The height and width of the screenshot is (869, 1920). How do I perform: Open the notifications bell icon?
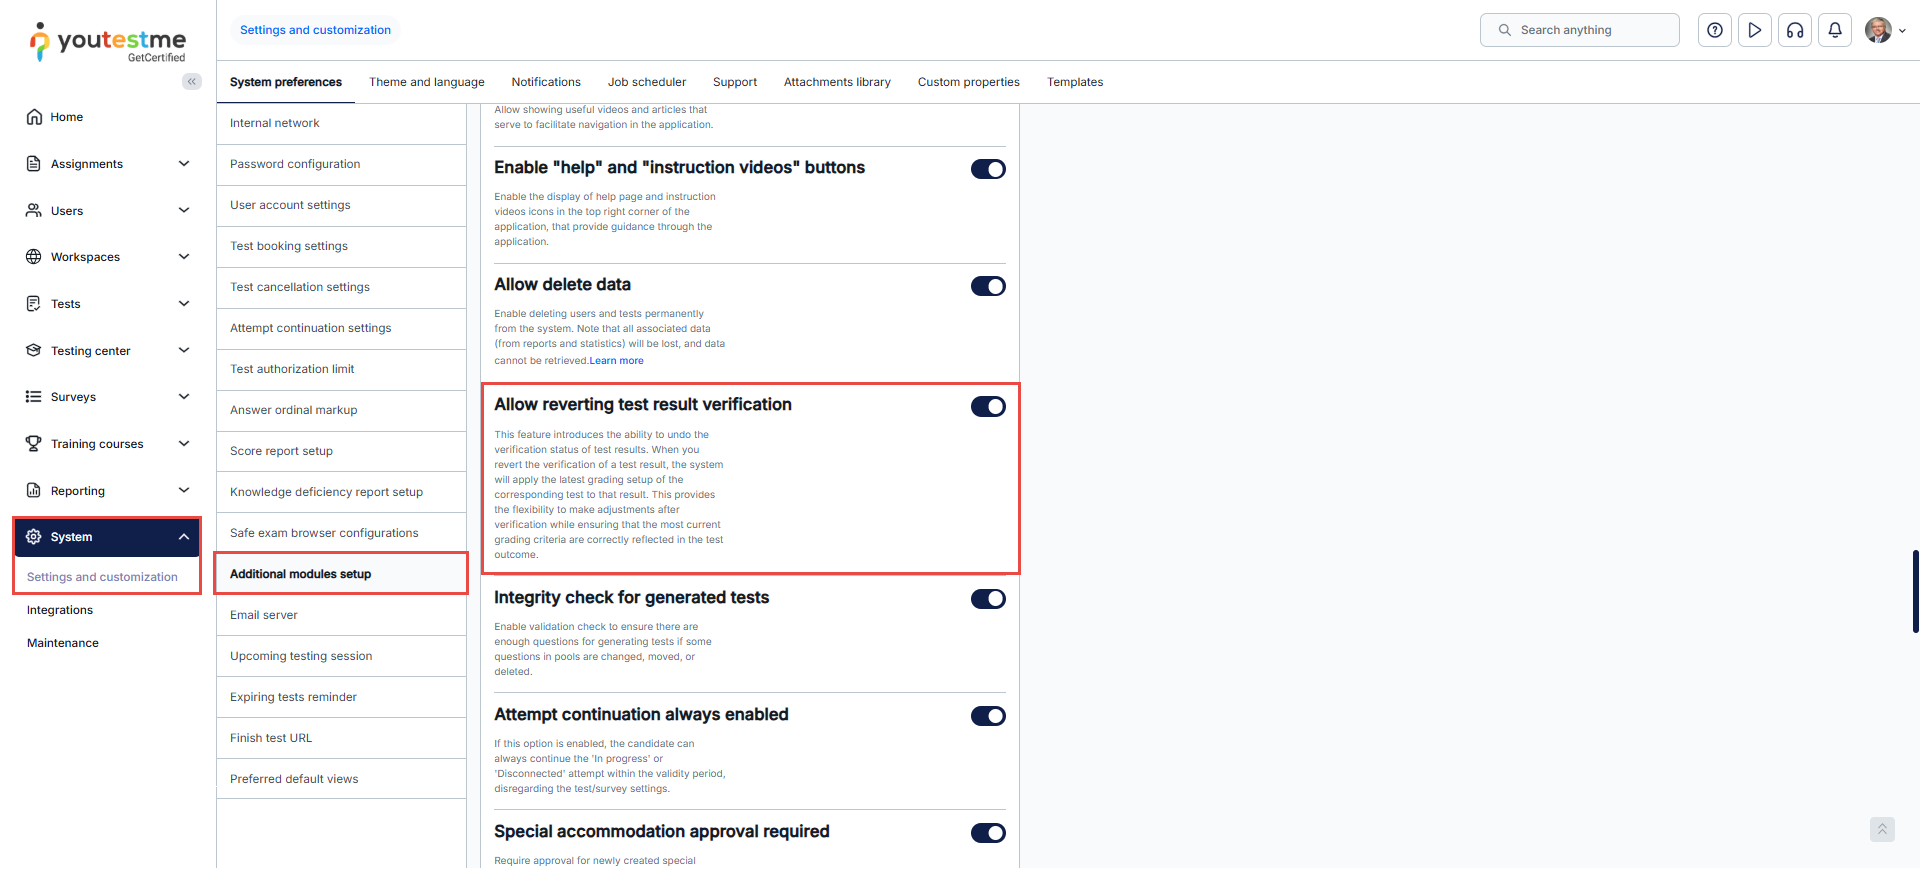[x=1834, y=30]
